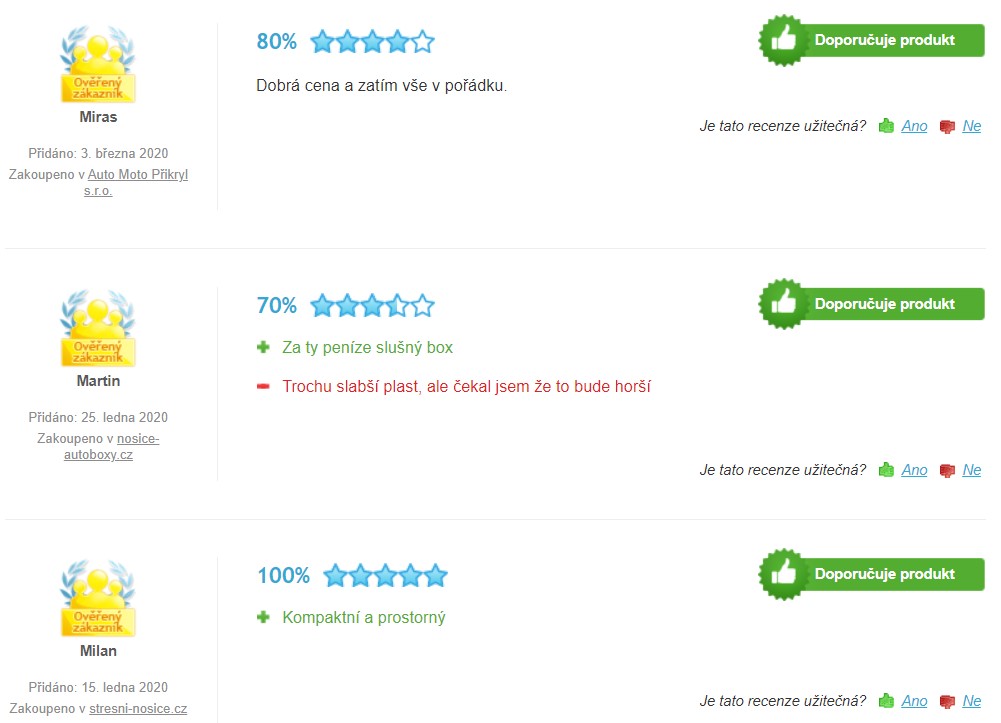Screen dimensions: 1001x723
Task: Vote 'Ne' on Miras review
Action: [x=971, y=126]
